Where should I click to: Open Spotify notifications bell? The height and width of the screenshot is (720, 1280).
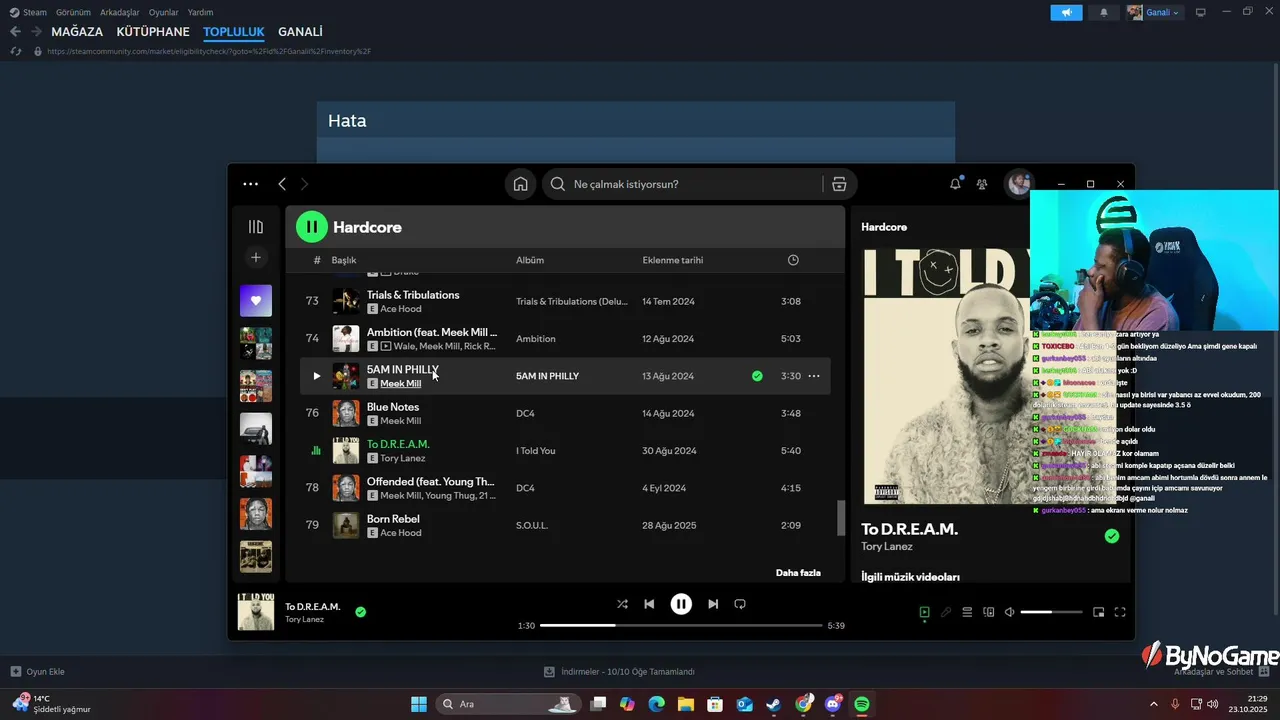click(956, 184)
